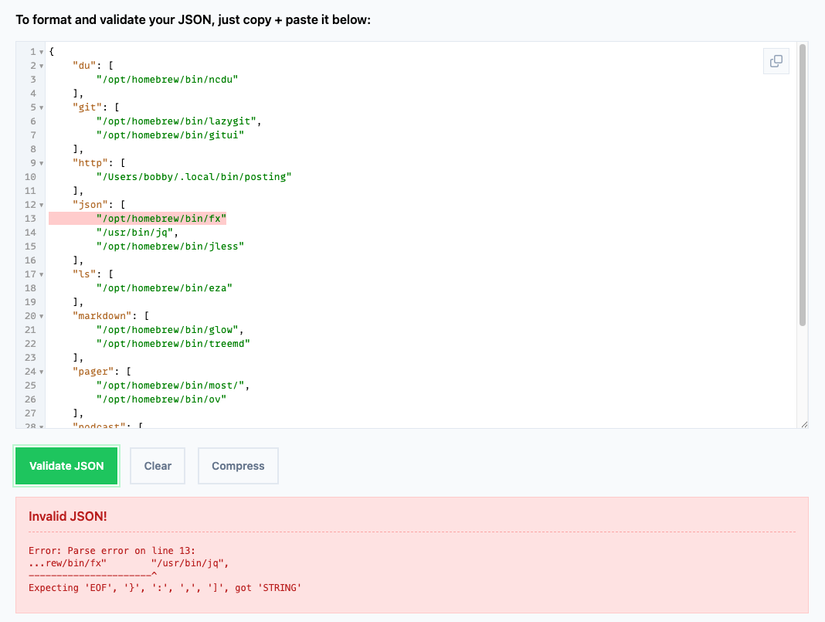Viewport: 825px width, 622px height.
Task: Collapse the "pager" array
Action: [x=40, y=371]
